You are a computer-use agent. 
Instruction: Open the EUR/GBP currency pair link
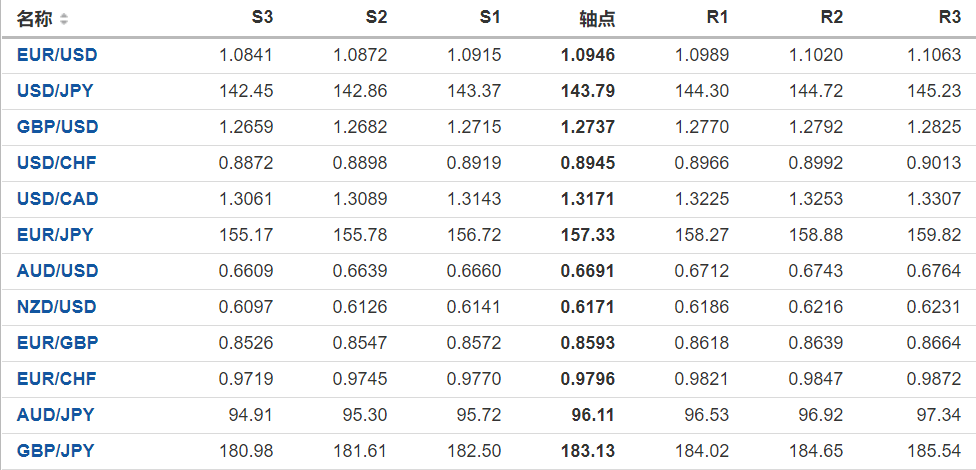(x=57, y=343)
